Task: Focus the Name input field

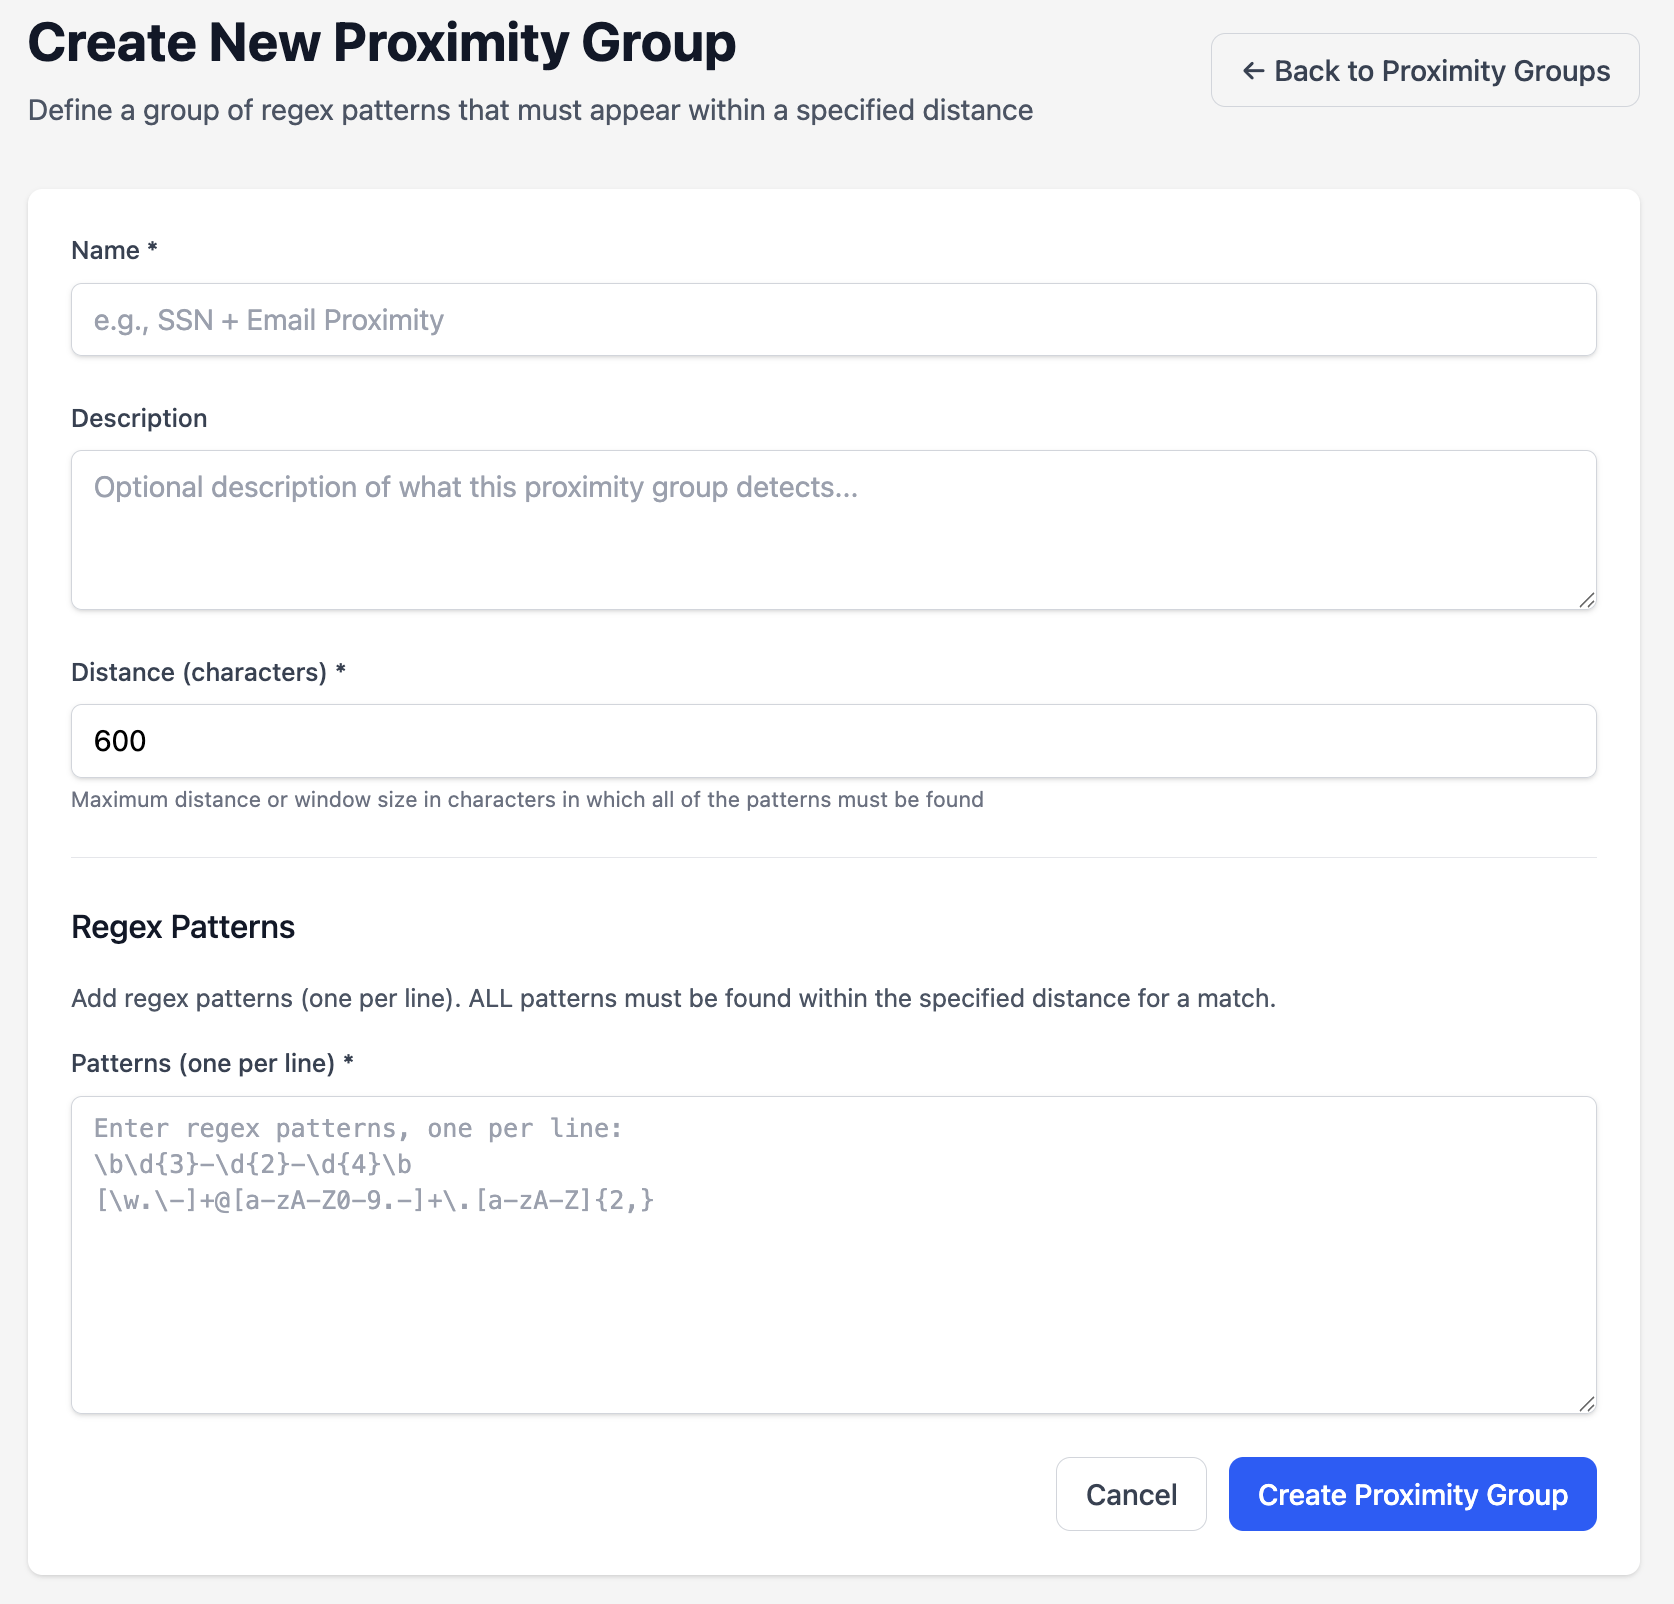Action: 833,320
